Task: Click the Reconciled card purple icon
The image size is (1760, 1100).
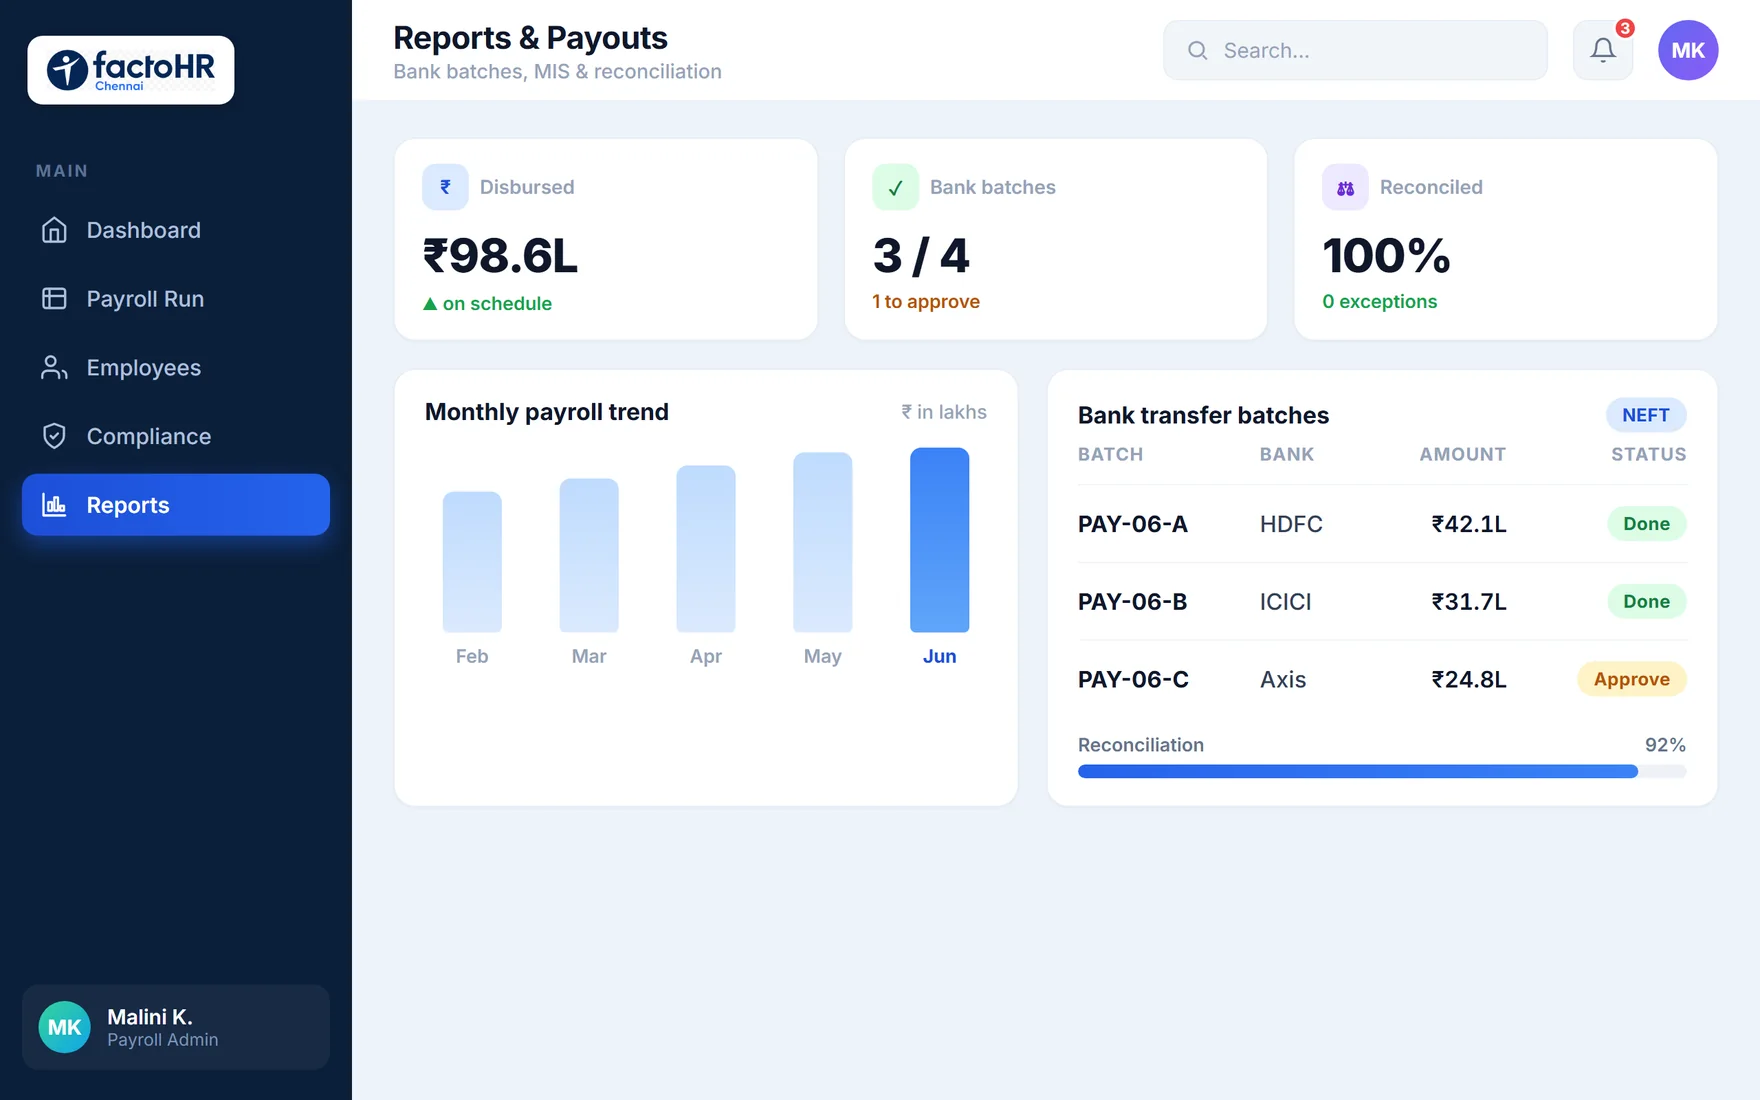Action: pos(1345,187)
